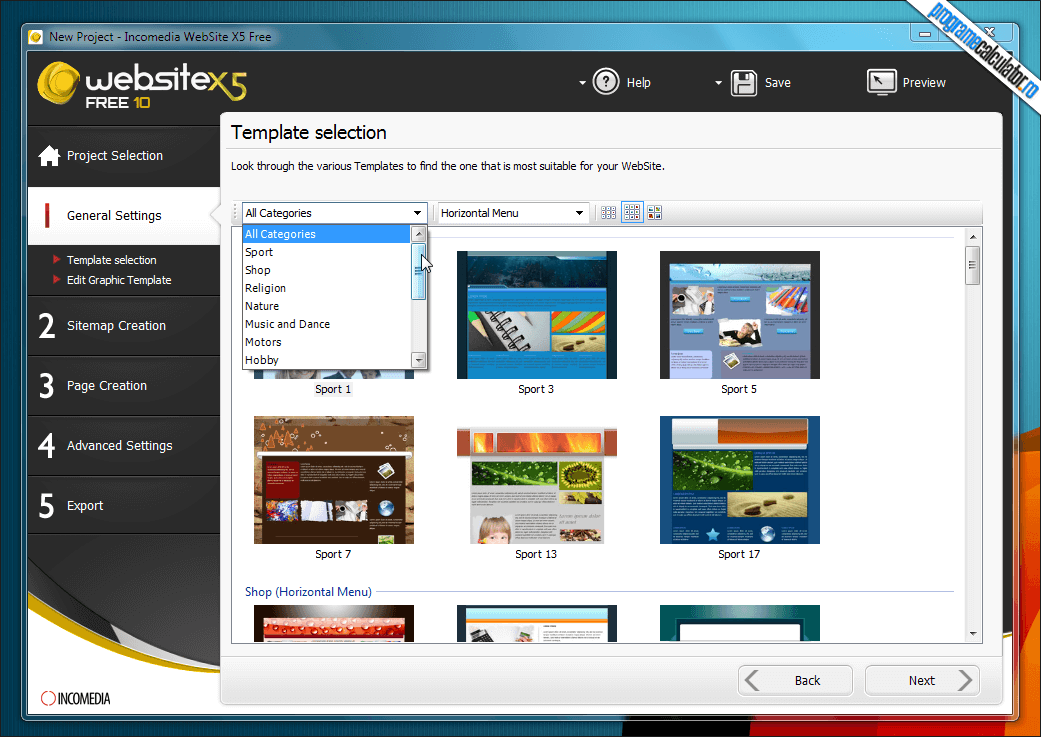Select Motors in the category list
This screenshot has height=737, width=1041.
click(327, 342)
